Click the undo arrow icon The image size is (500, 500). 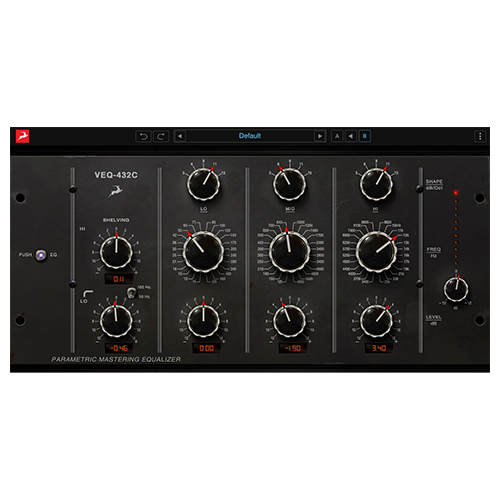[143, 136]
